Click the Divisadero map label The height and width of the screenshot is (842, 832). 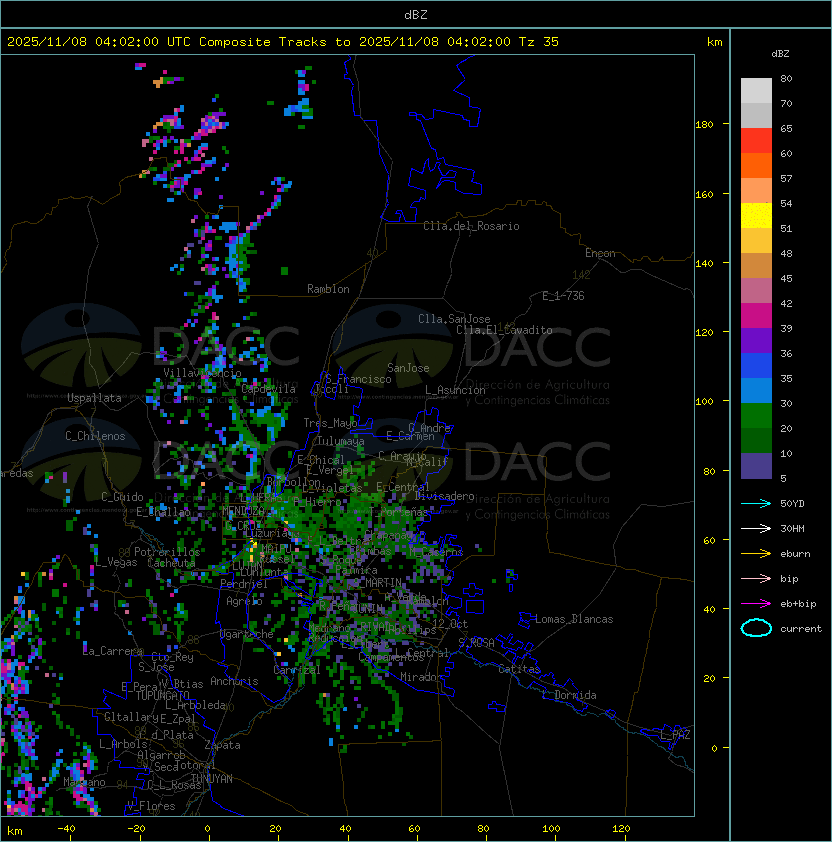445,496
